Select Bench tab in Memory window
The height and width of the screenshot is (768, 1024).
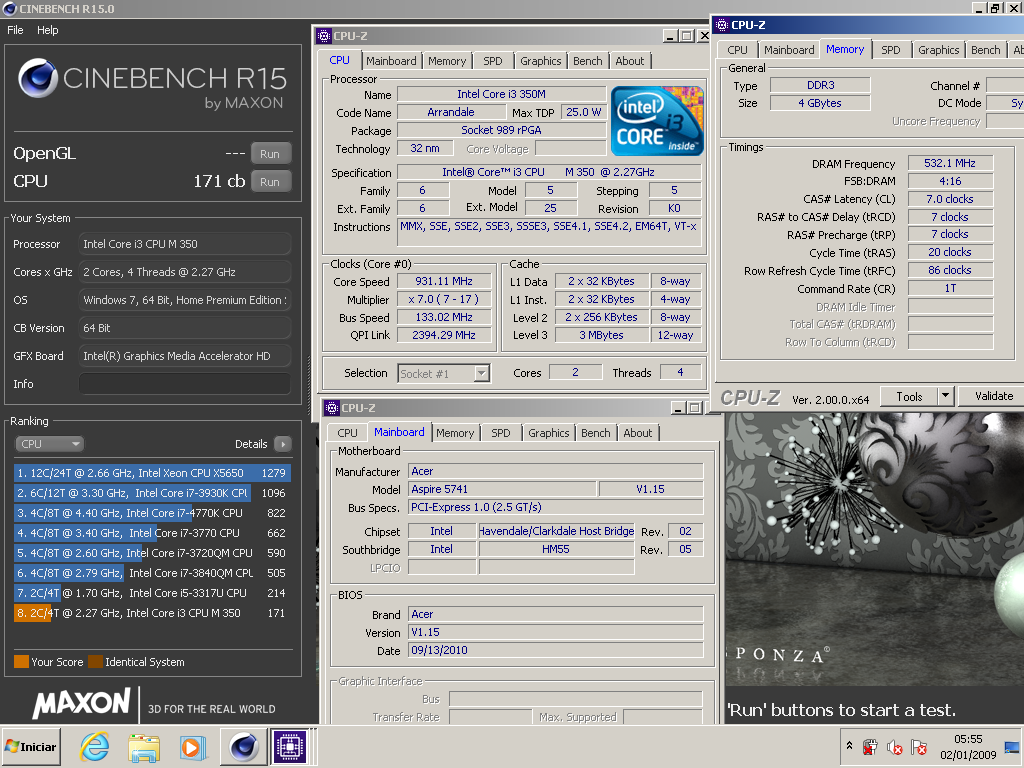pos(985,50)
